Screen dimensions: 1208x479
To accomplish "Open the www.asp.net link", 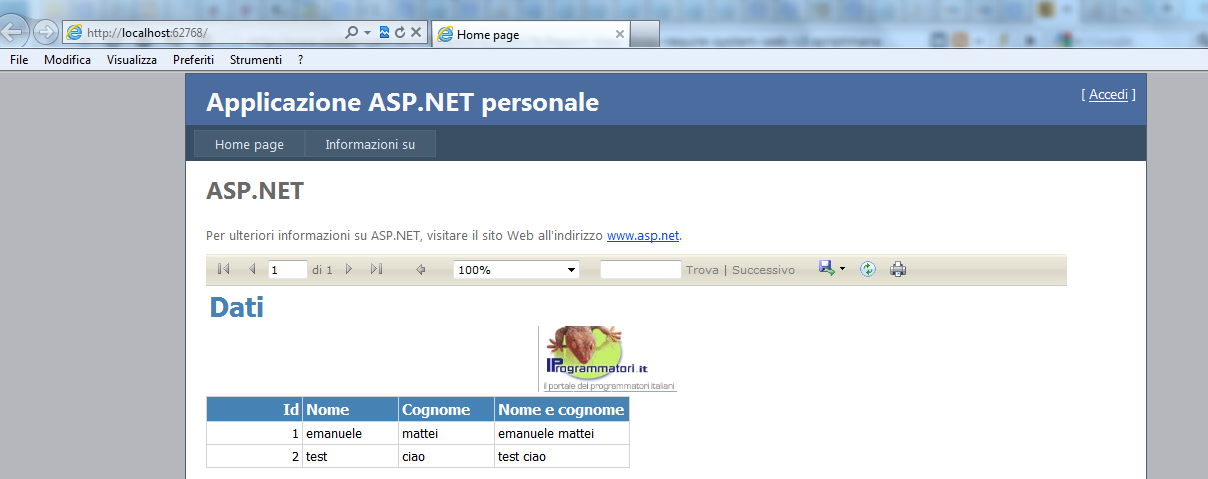I will 643,236.
